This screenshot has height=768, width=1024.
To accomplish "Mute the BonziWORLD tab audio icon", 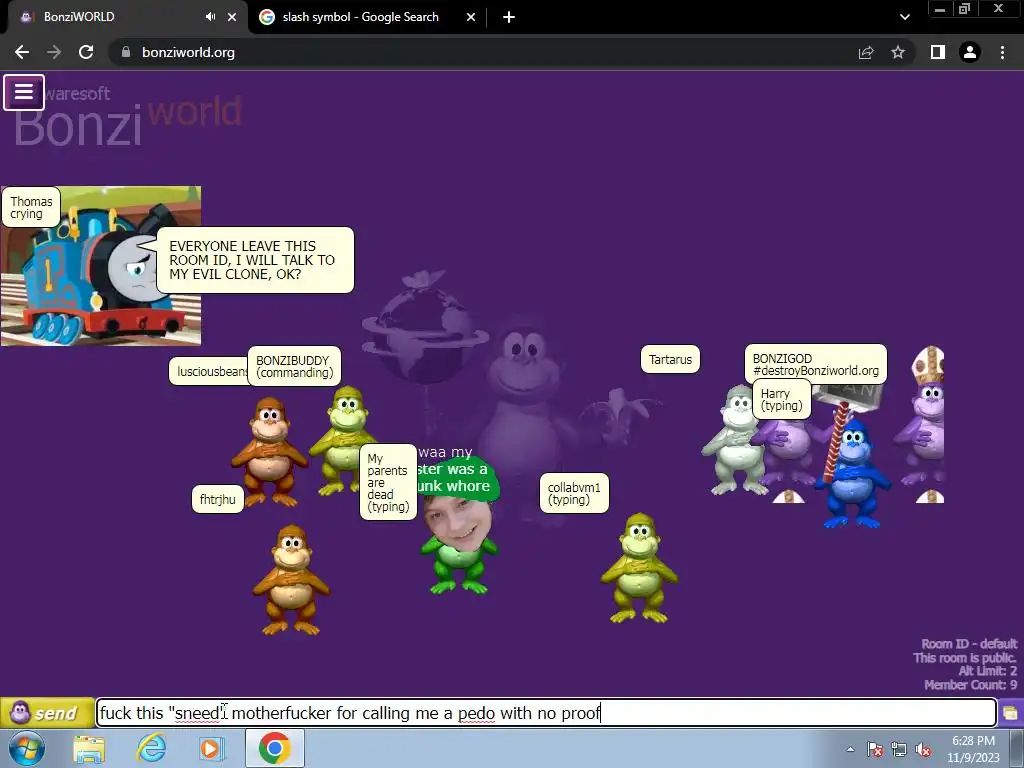I will click(210, 17).
